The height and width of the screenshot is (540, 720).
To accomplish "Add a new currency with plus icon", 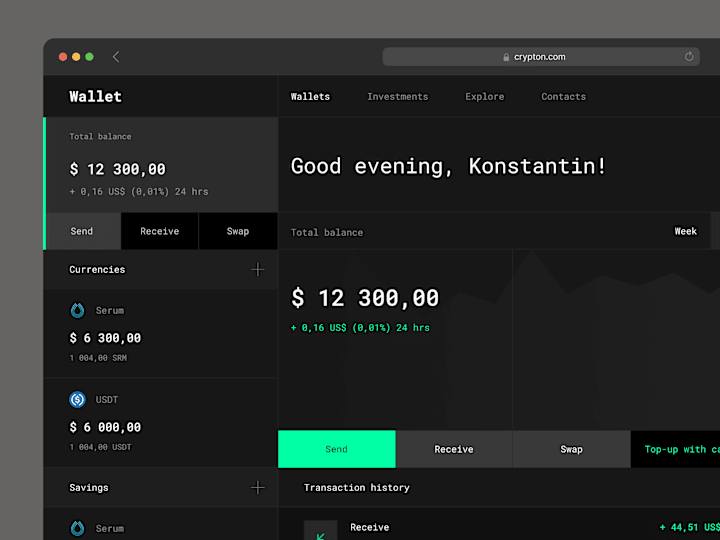I will click(258, 270).
